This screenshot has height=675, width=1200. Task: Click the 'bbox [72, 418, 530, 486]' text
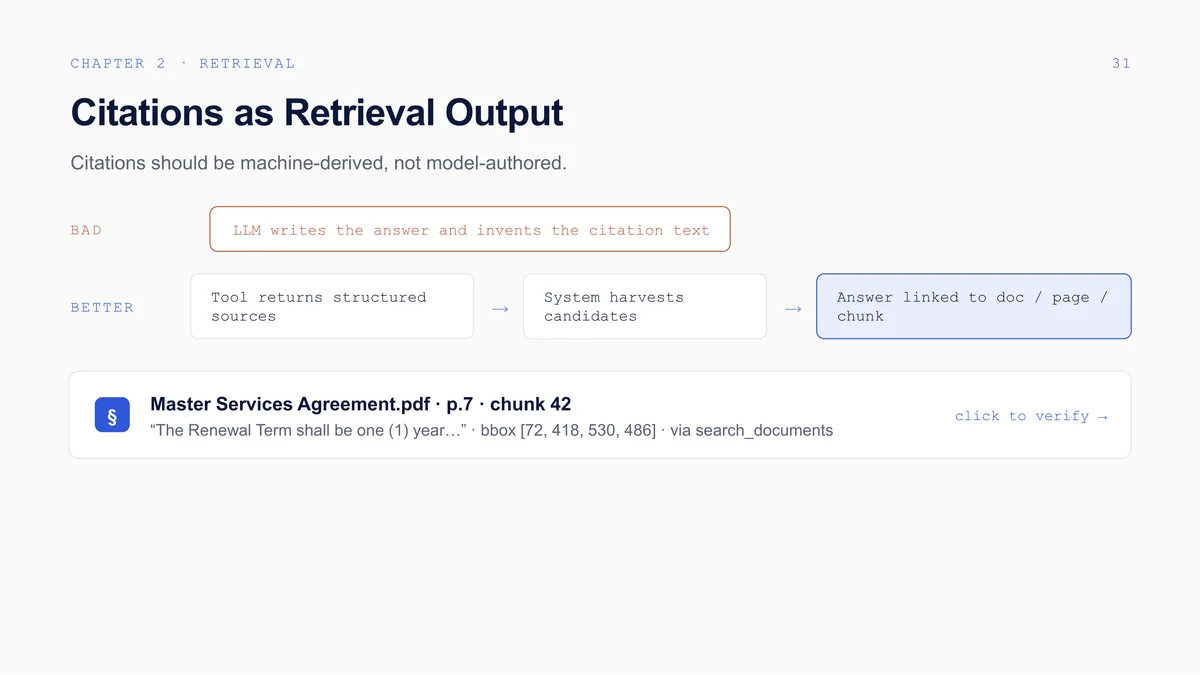tap(568, 431)
